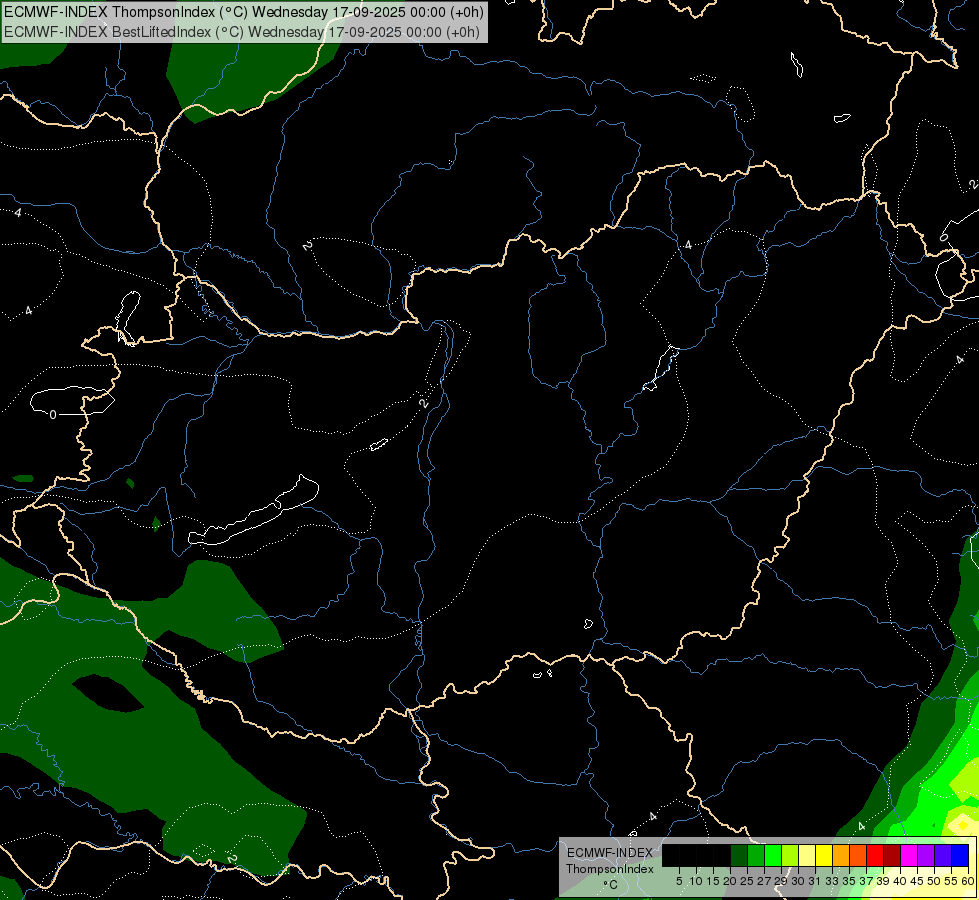Select the pale yellow 30–31 legend swatch
The width and height of the screenshot is (979, 900).
807,855
